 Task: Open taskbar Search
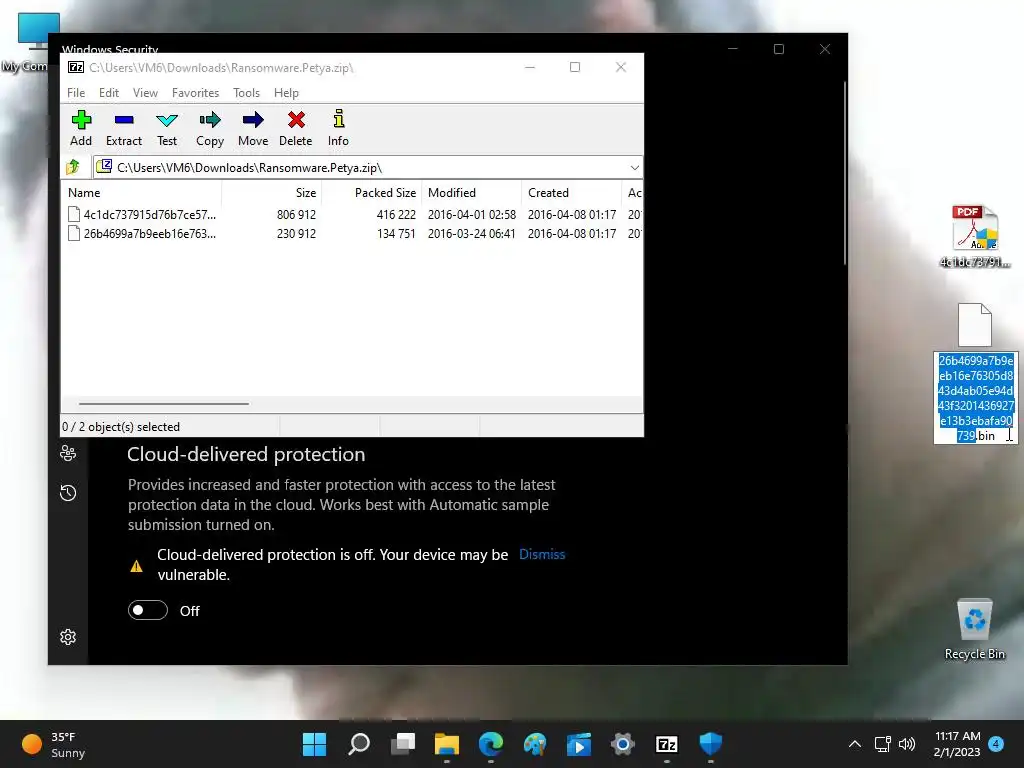pos(359,744)
